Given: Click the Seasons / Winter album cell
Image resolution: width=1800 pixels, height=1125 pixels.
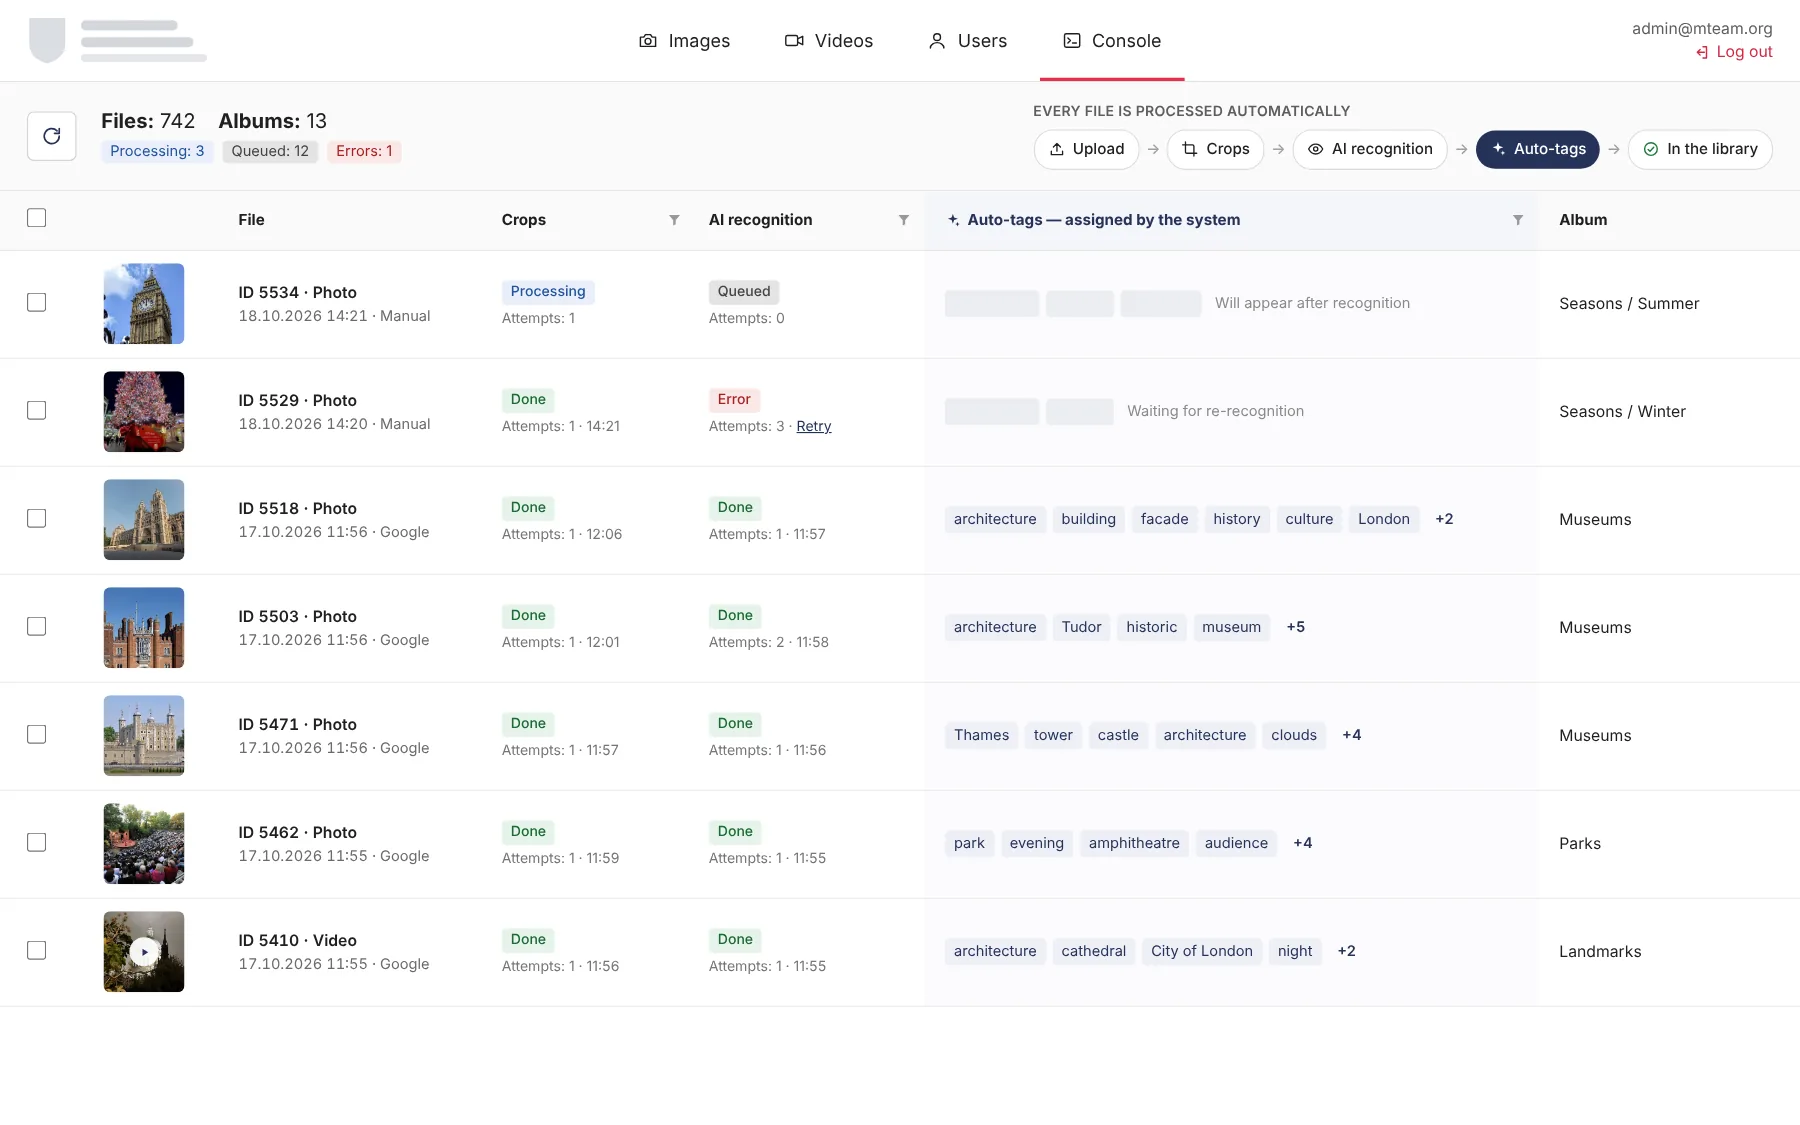Looking at the screenshot, I should pos(1622,412).
